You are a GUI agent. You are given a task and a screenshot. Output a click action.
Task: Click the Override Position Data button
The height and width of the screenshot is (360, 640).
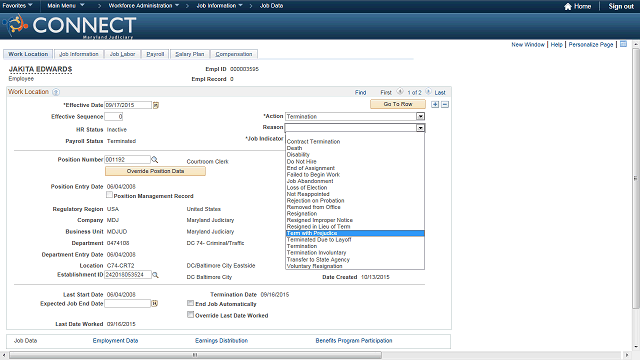156,171
